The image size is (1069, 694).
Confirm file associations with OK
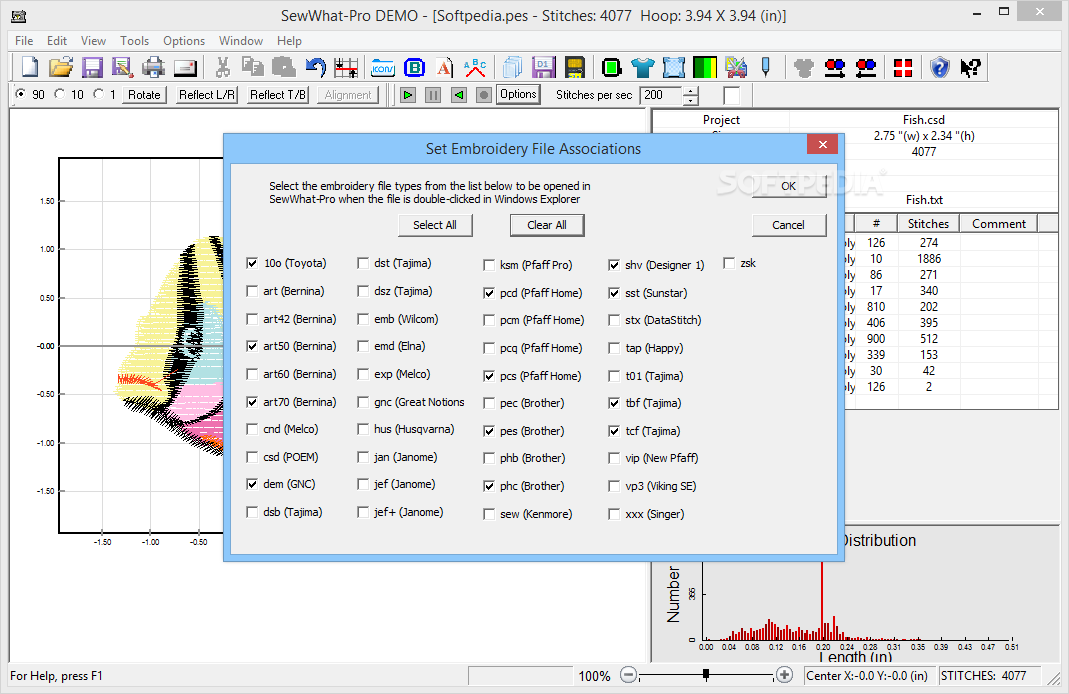[789, 186]
